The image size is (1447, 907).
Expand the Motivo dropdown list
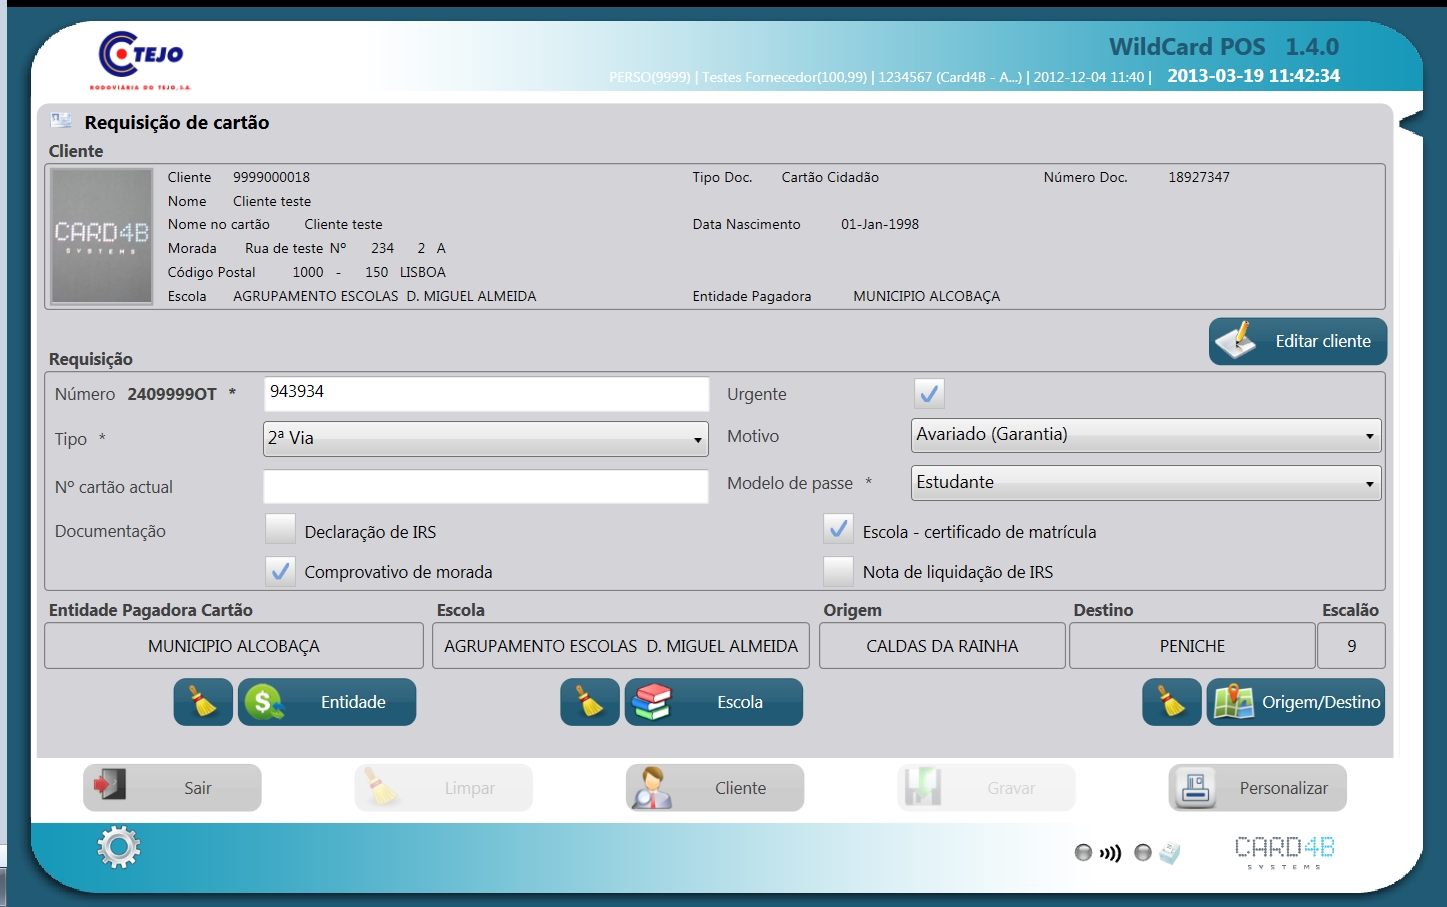[1146, 435]
